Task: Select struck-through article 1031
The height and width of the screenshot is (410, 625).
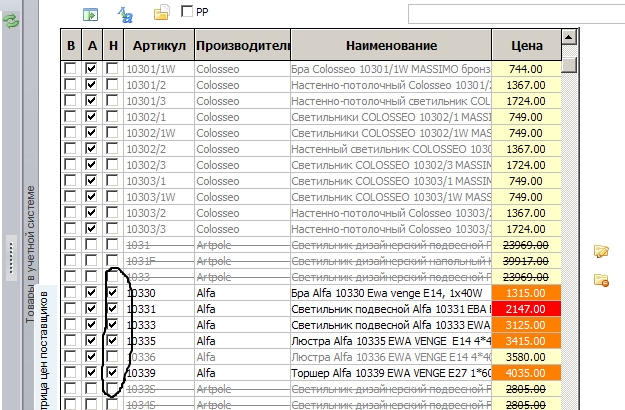Action: pyautogui.click(x=159, y=245)
